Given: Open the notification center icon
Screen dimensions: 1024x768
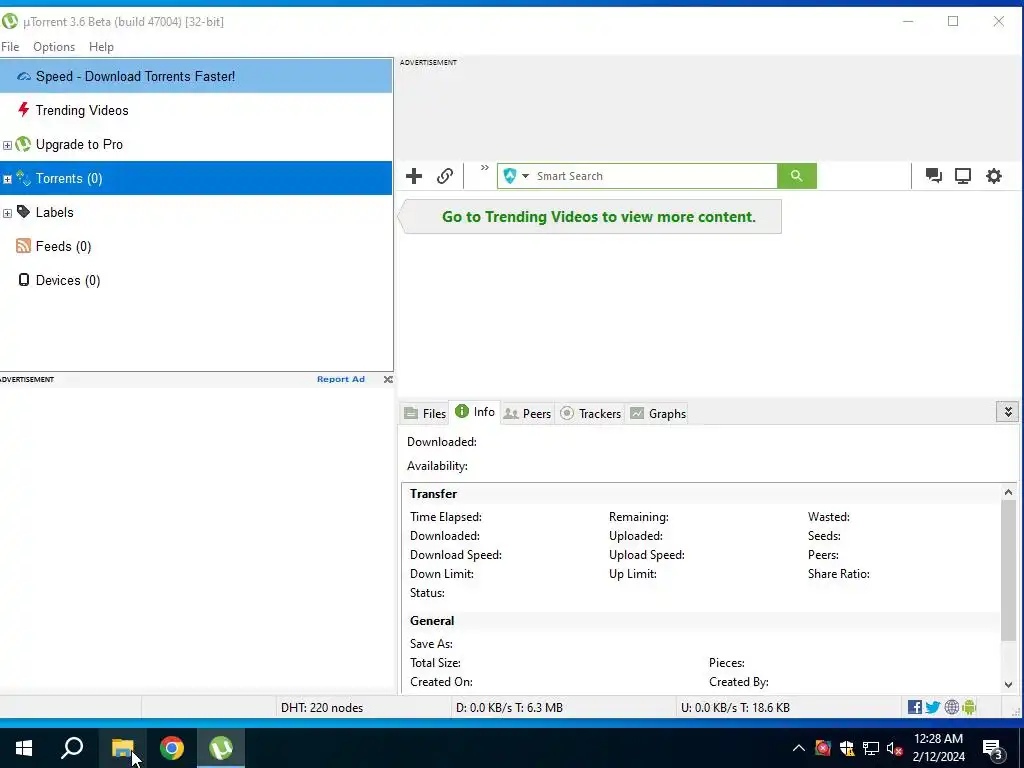Looking at the screenshot, I should point(993,749).
